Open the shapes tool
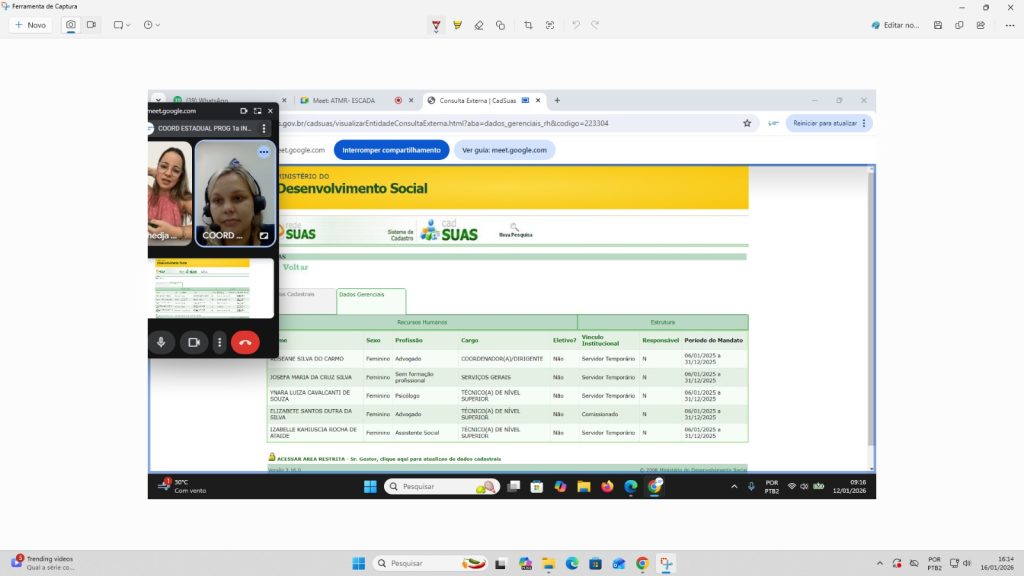The image size is (1024, 576). click(x=500, y=25)
